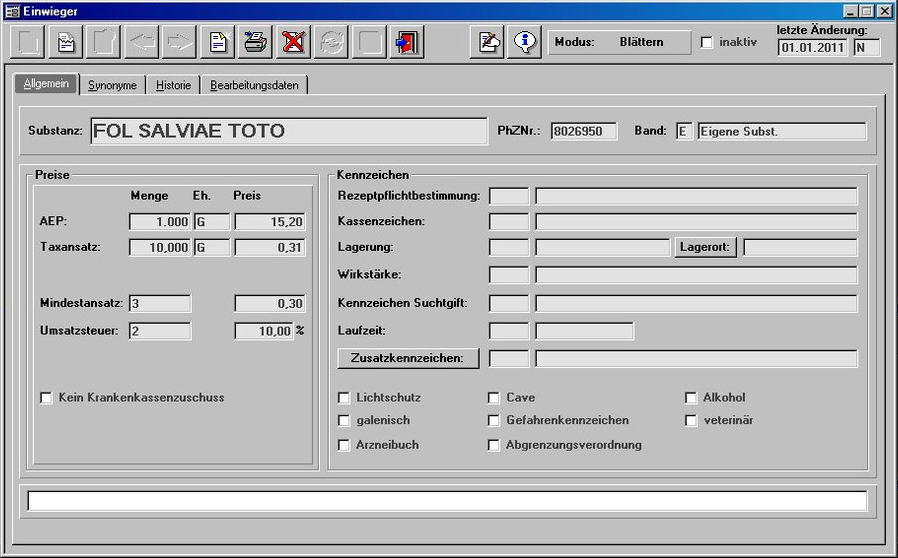Switch to the Synonyme tab
The height and width of the screenshot is (558, 898).
112,85
